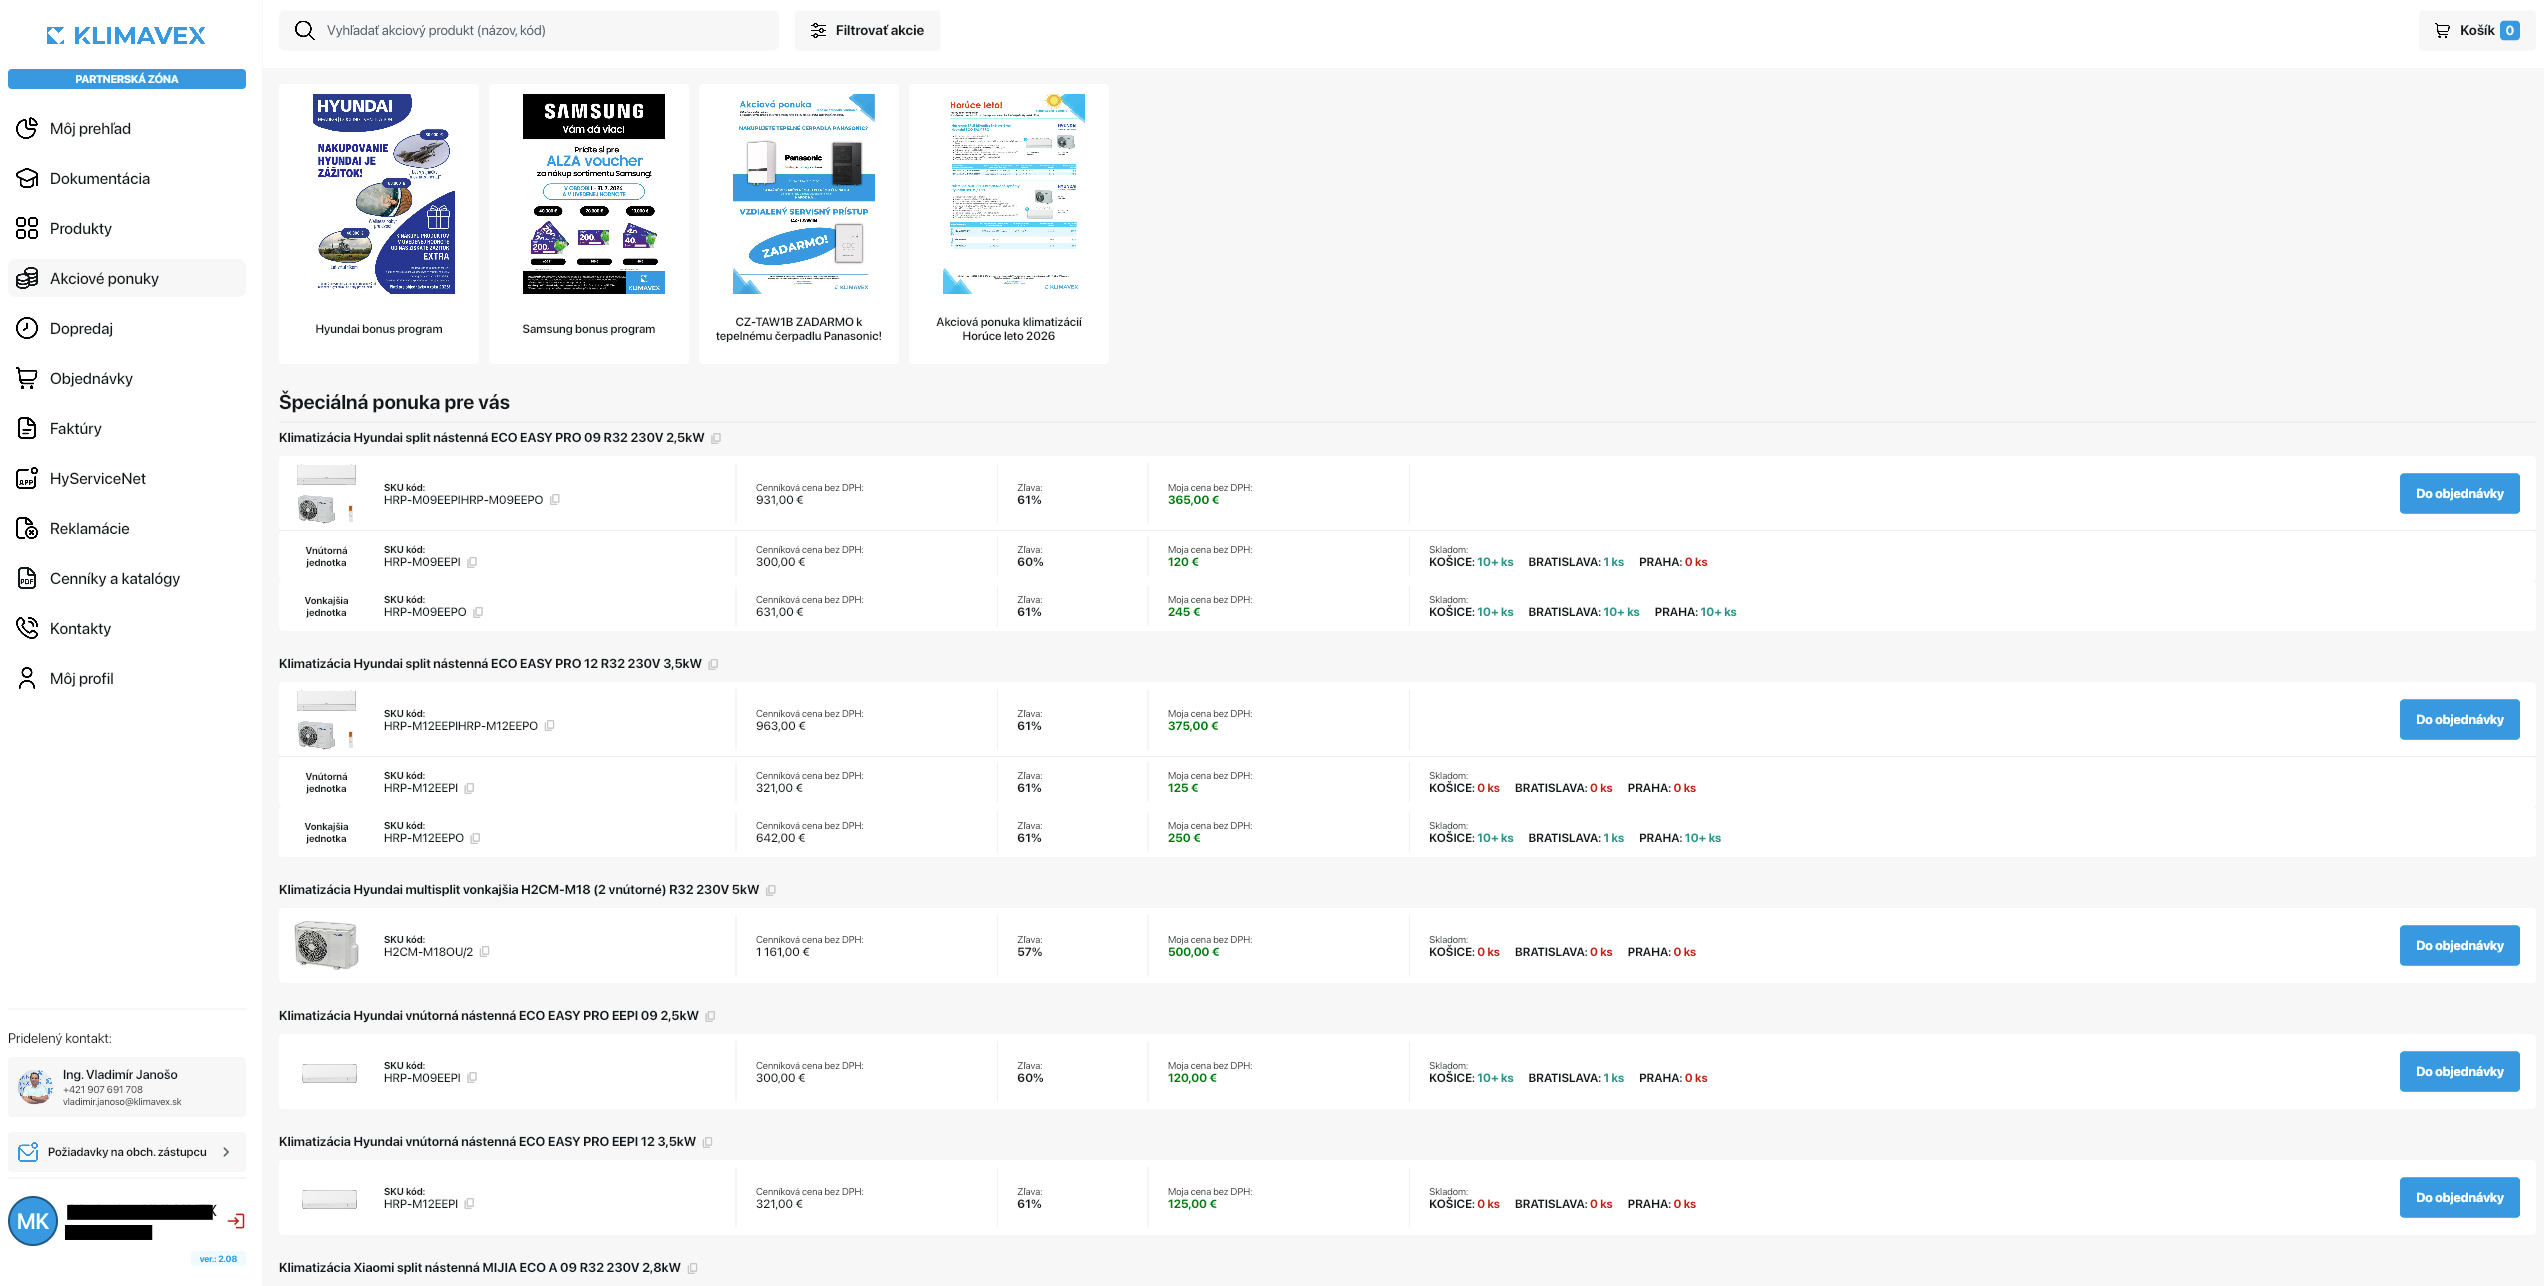Click the mail icon in Požiadavky row
This screenshot has height=1286, width=2544.
[x=28, y=1152]
